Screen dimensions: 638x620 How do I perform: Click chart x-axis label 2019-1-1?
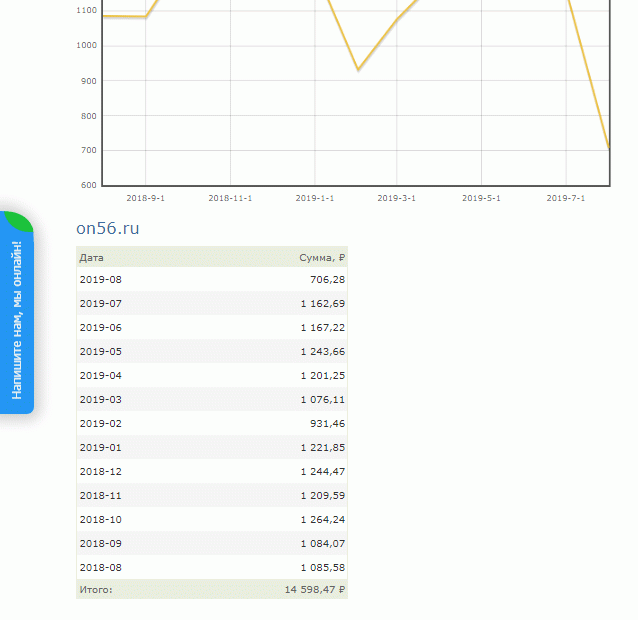pyautogui.click(x=315, y=198)
